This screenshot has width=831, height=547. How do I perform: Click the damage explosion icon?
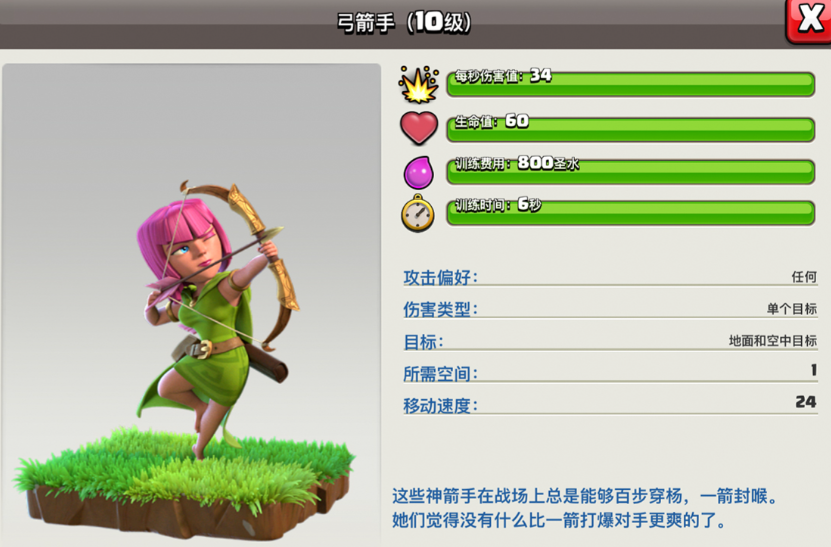pos(419,85)
